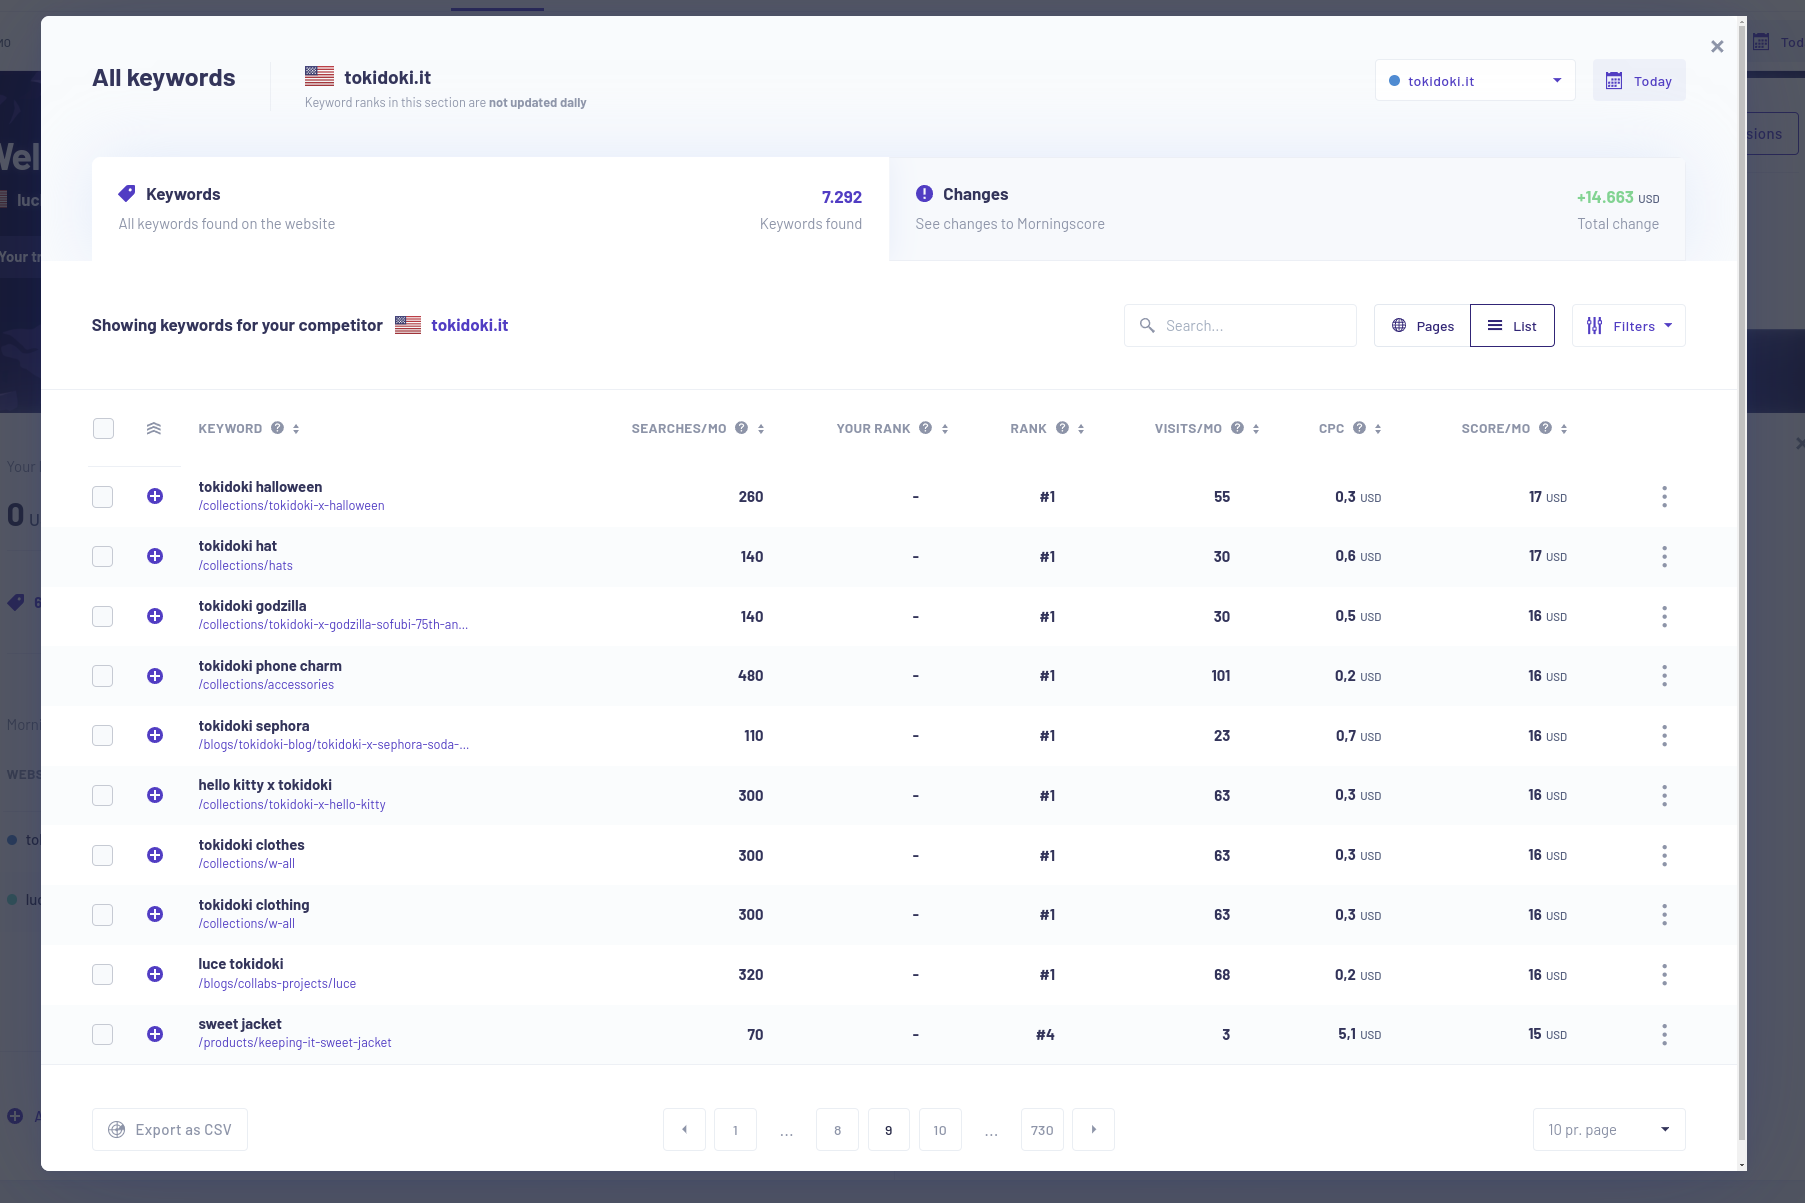Viewport: 1805px width, 1203px height.
Task: Check the tokidoki clothes row checkbox
Action: coord(103,855)
